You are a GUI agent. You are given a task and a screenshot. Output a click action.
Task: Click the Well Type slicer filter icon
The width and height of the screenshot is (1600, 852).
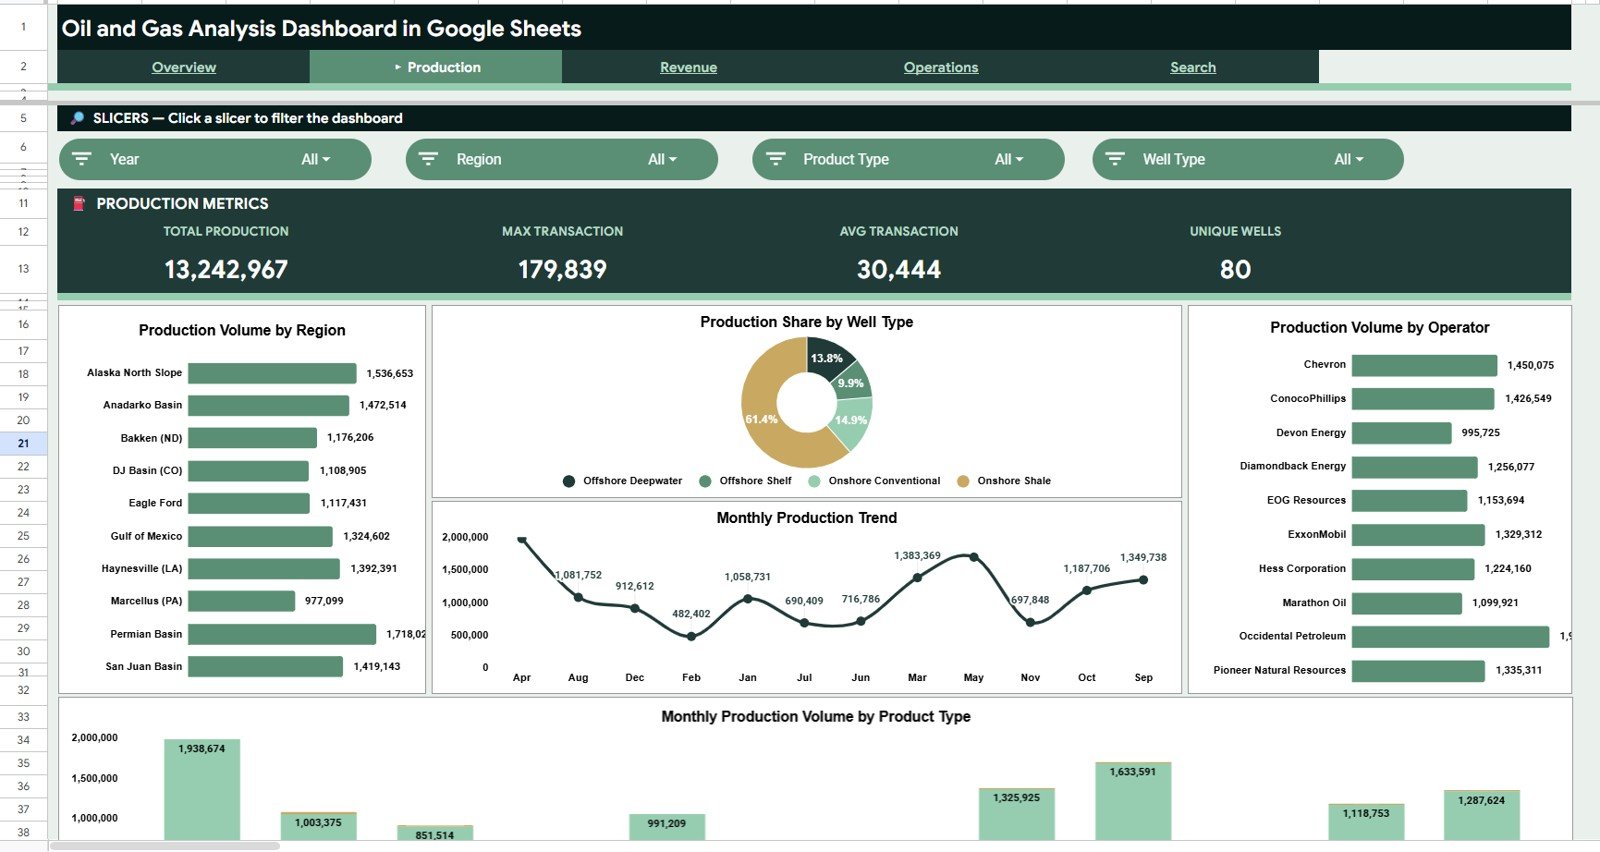(x=1115, y=159)
